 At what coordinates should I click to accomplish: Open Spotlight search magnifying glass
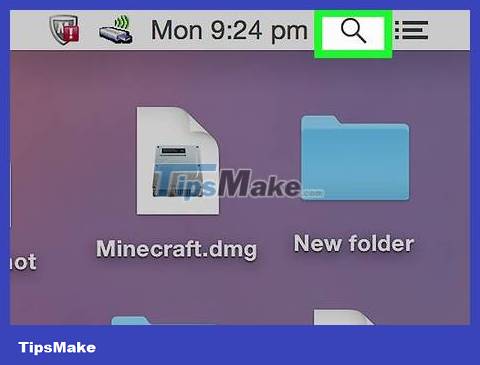353,31
